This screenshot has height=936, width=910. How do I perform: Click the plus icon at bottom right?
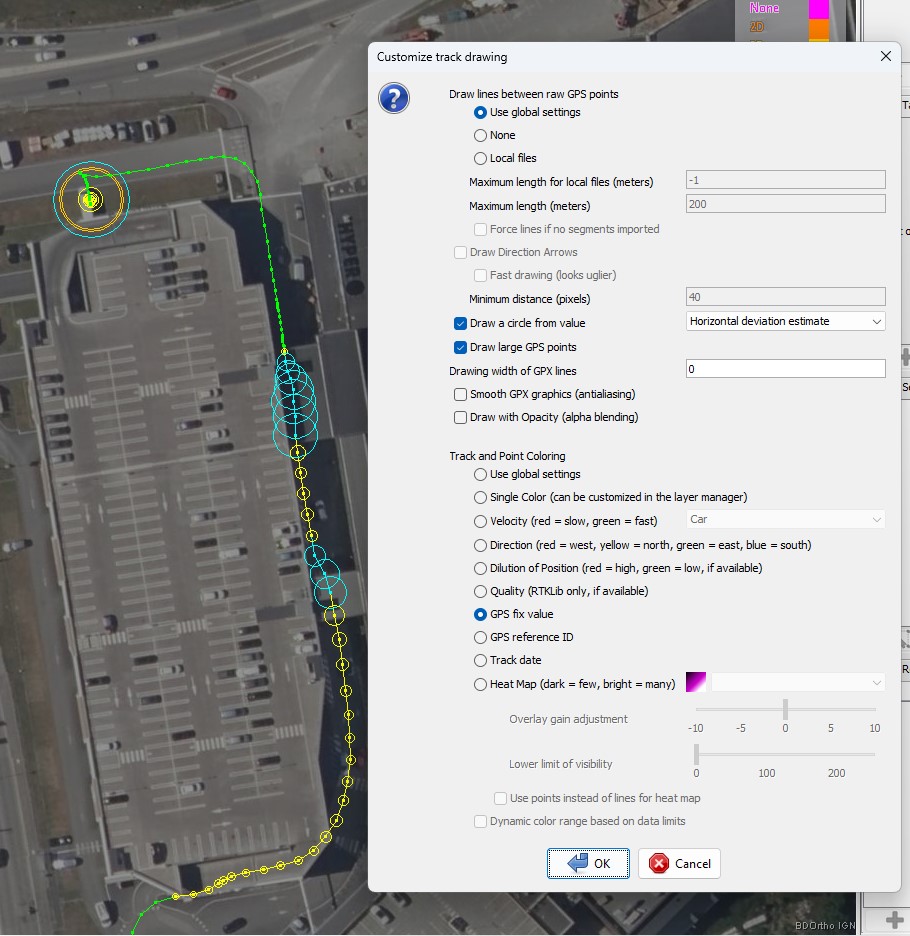tap(896, 919)
